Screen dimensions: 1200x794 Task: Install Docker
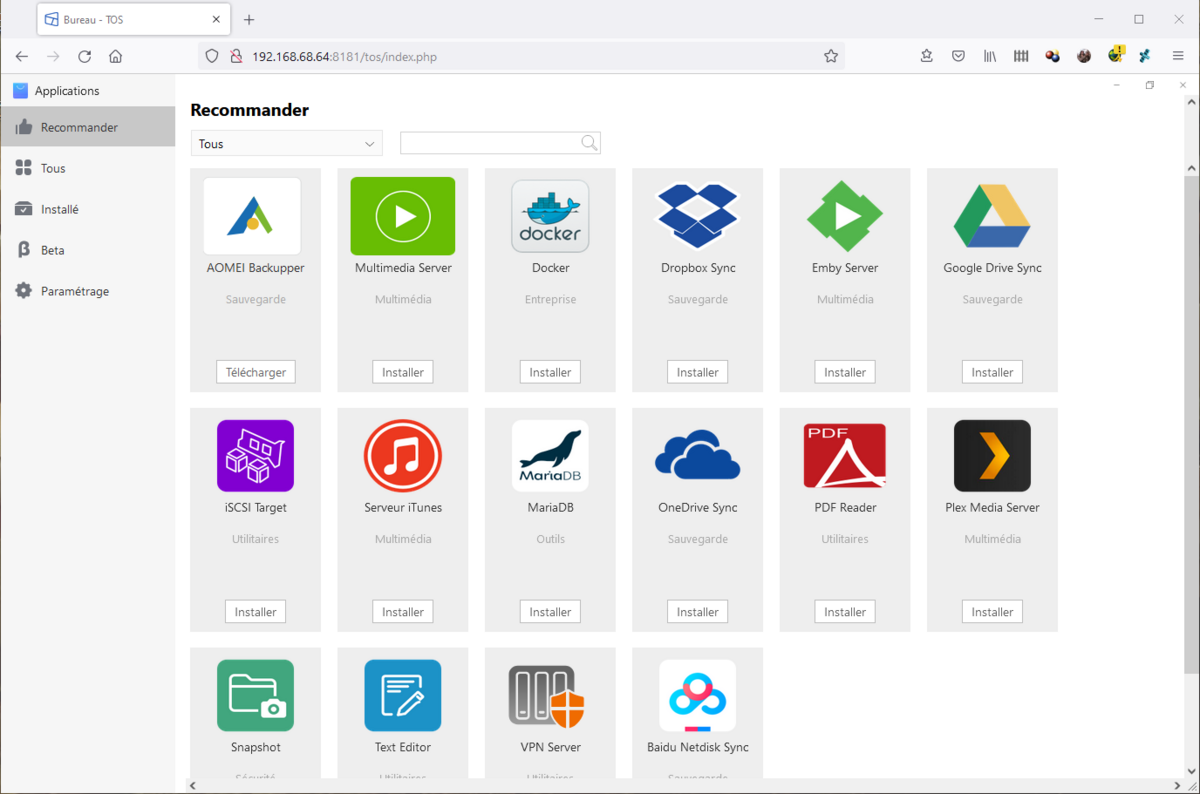(x=550, y=372)
